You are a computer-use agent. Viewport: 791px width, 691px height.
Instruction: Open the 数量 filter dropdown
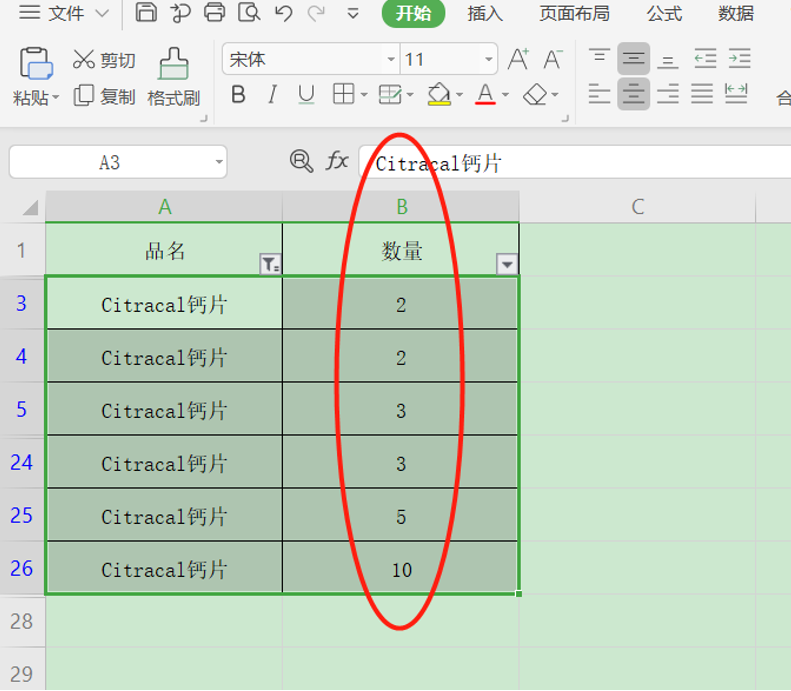(x=507, y=264)
